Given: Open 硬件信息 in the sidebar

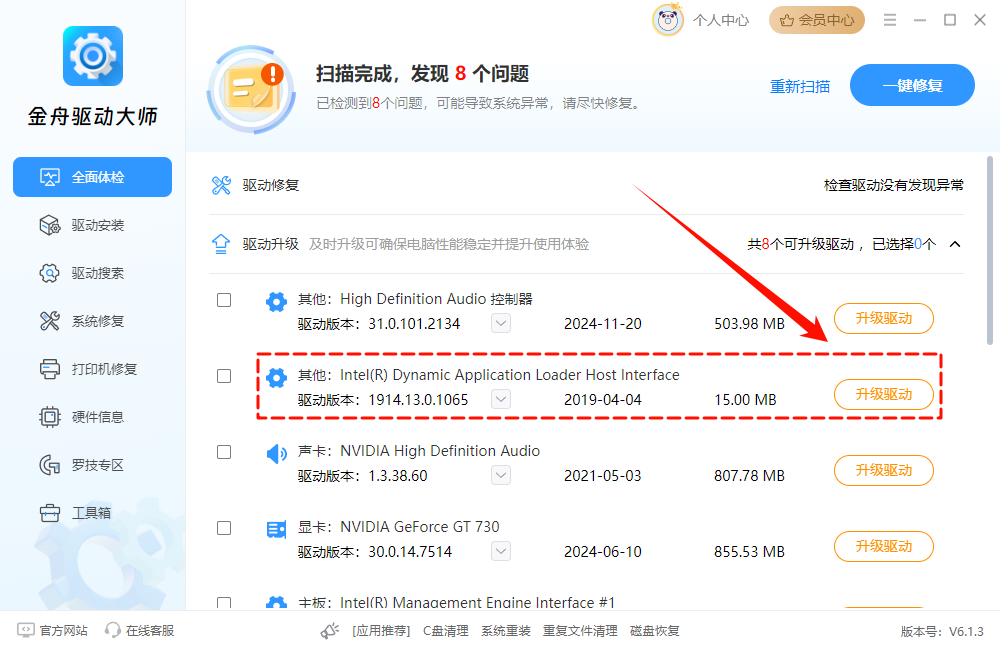Looking at the screenshot, I should point(92,417).
